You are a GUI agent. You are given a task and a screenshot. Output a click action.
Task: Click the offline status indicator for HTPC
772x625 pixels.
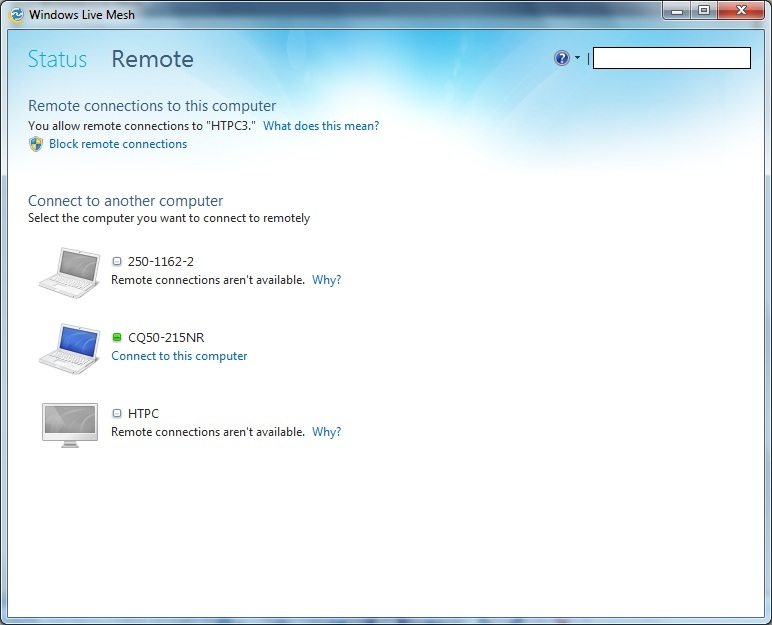(x=117, y=413)
